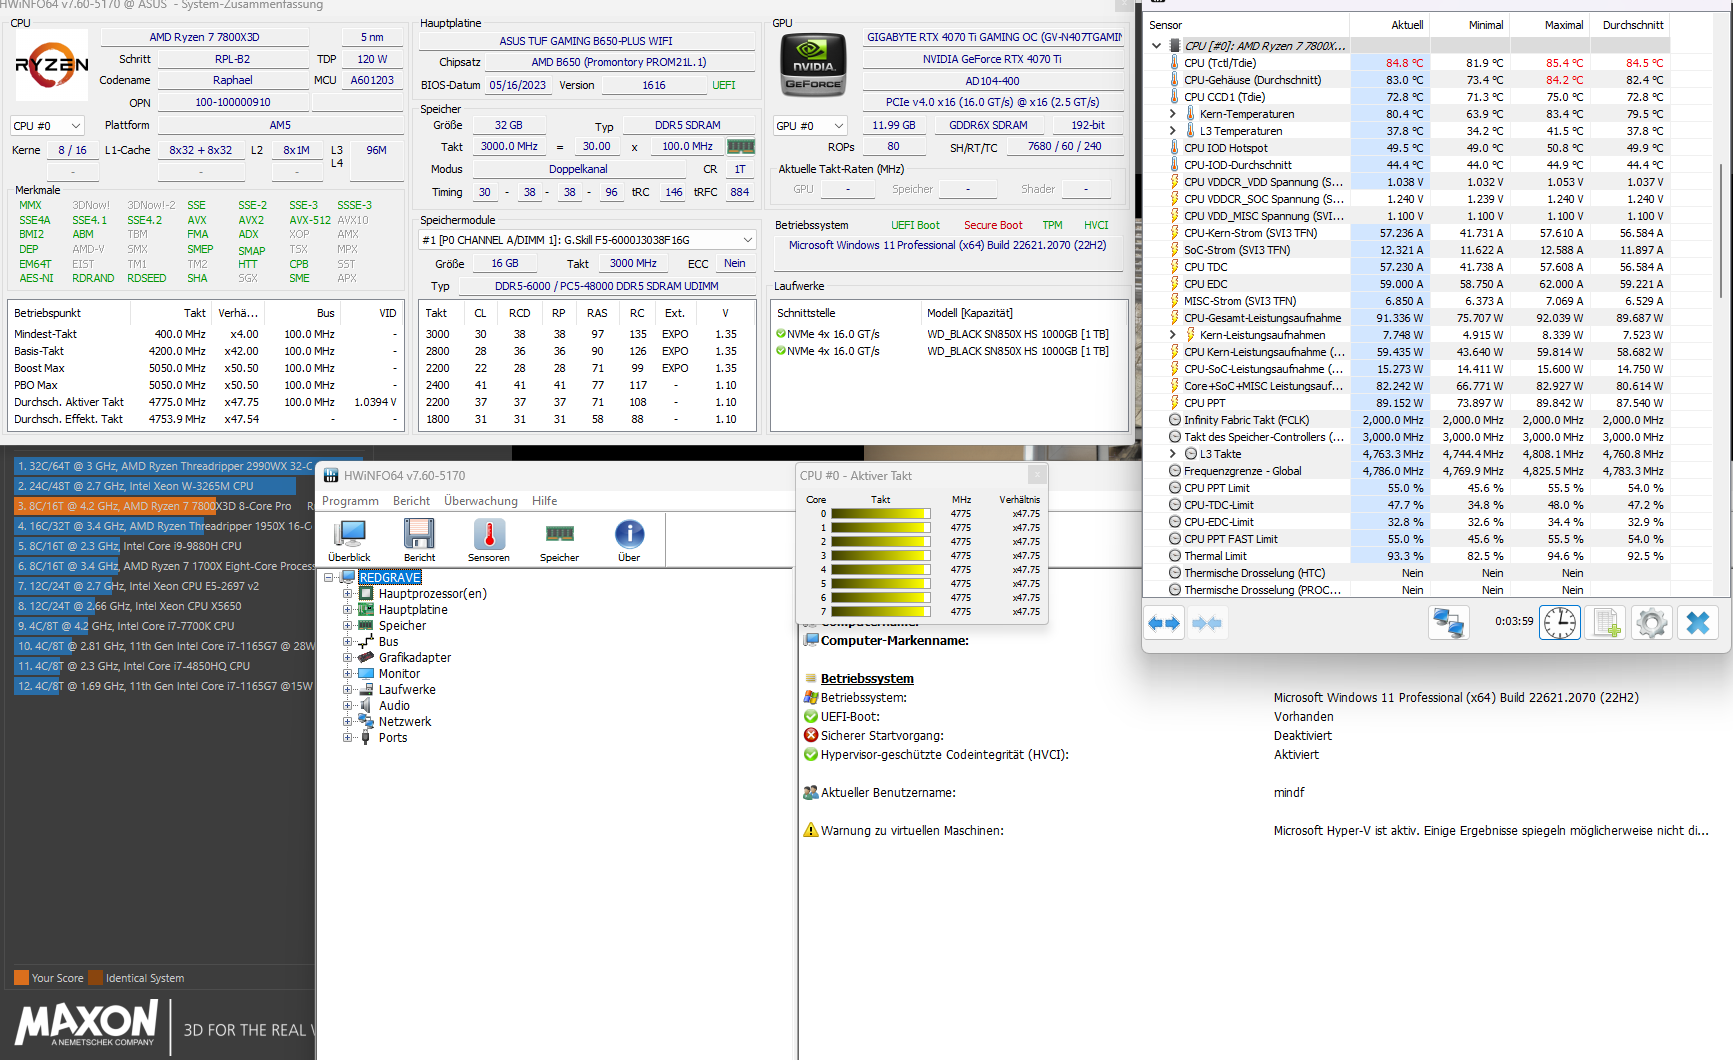
Task: Click the Sensor column header
Action: (1247, 25)
